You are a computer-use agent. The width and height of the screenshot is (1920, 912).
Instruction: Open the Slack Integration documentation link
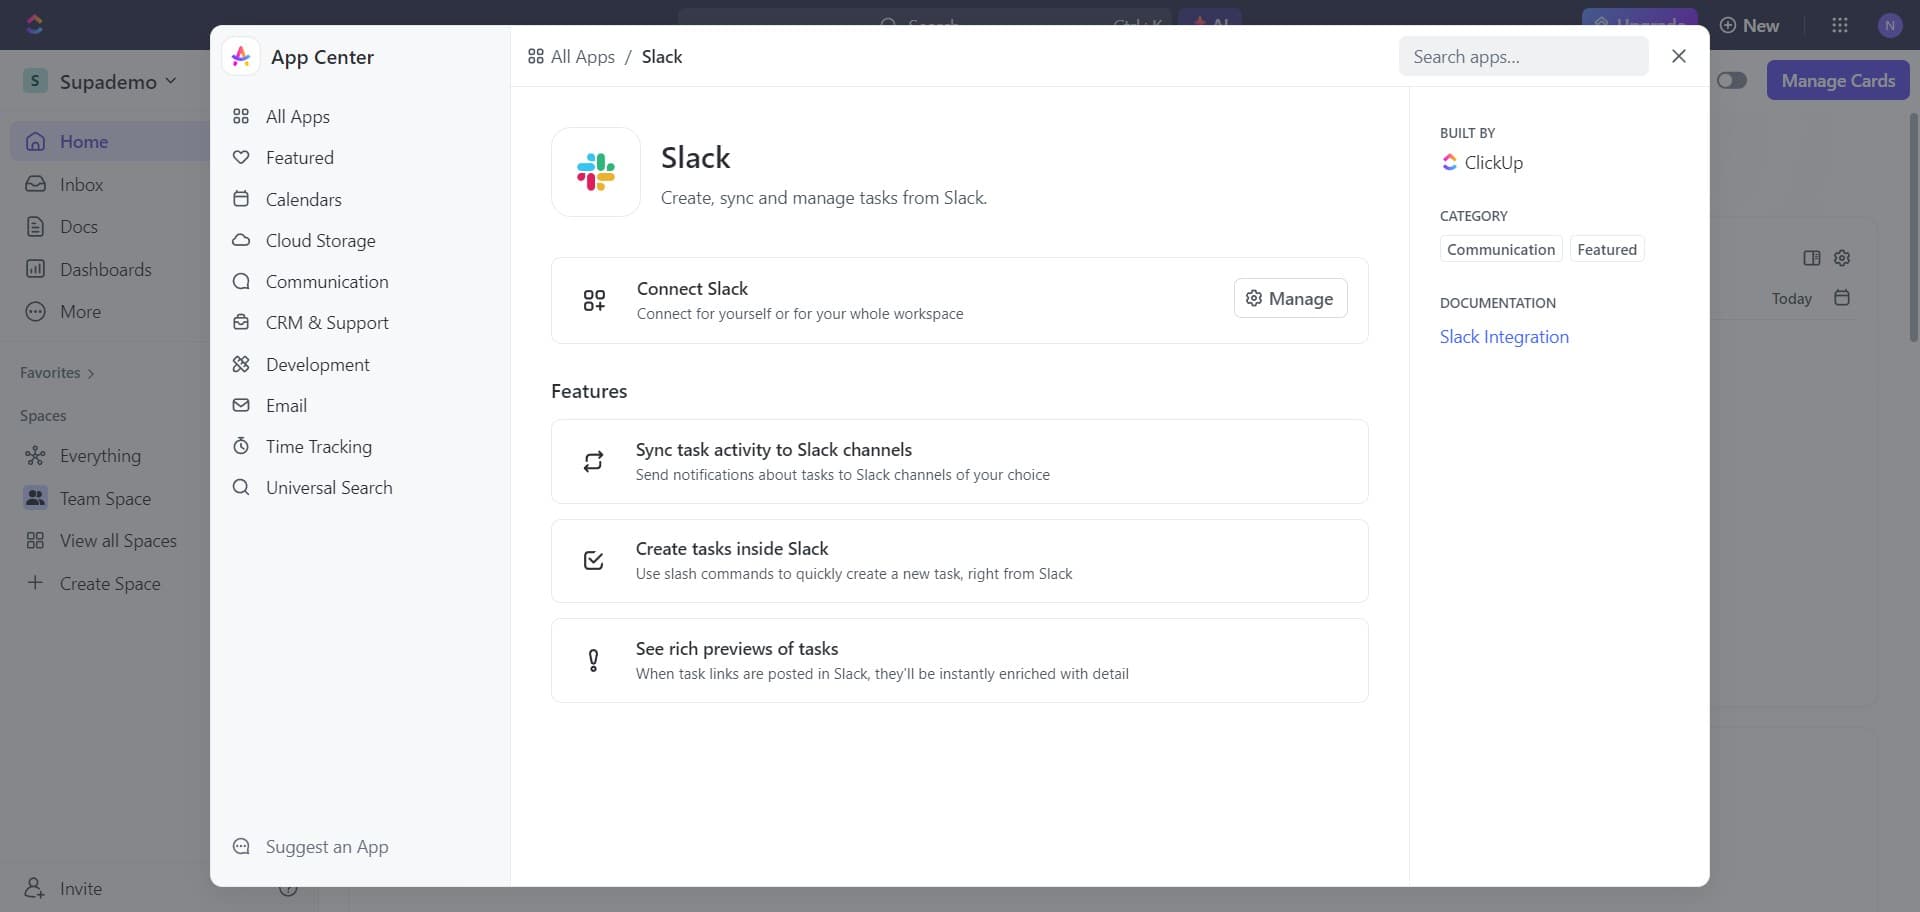pyautogui.click(x=1504, y=336)
